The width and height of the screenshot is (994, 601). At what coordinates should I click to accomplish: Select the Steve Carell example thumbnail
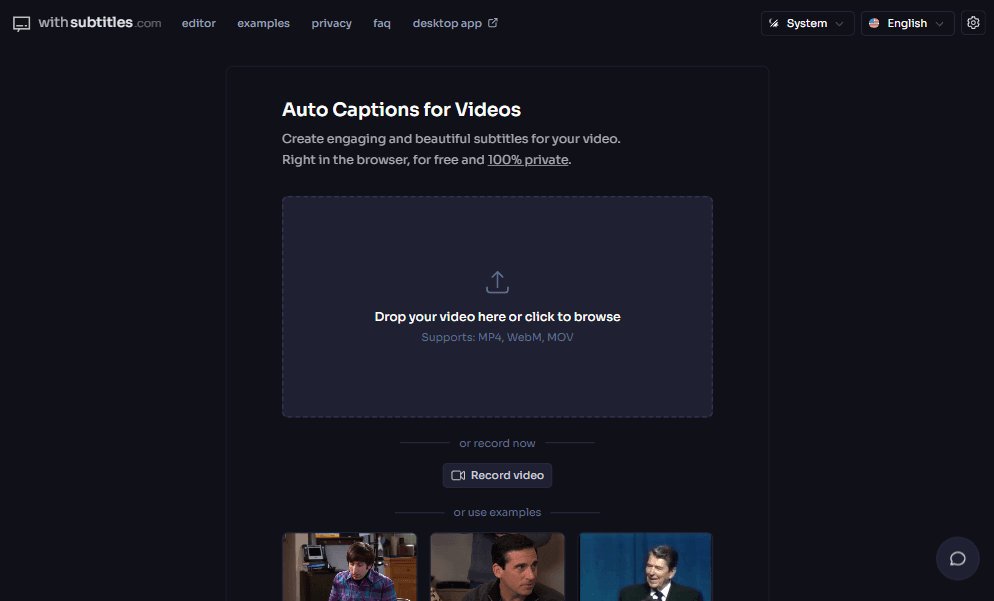[x=497, y=567]
